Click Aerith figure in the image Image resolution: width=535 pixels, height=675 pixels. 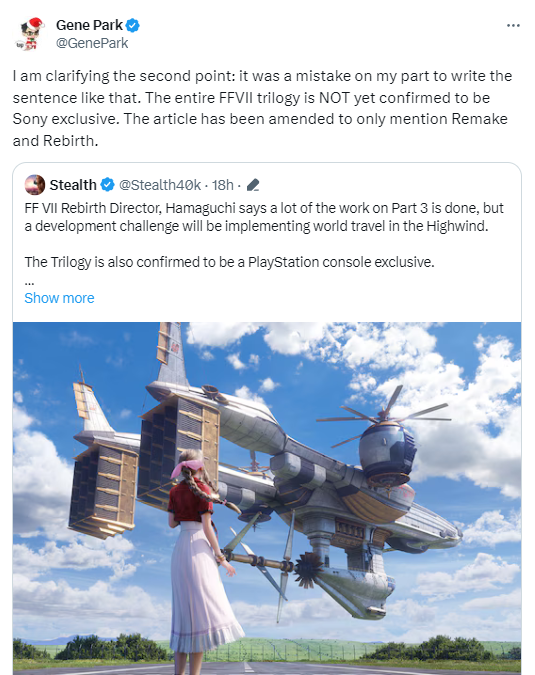click(x=202, y=560)
